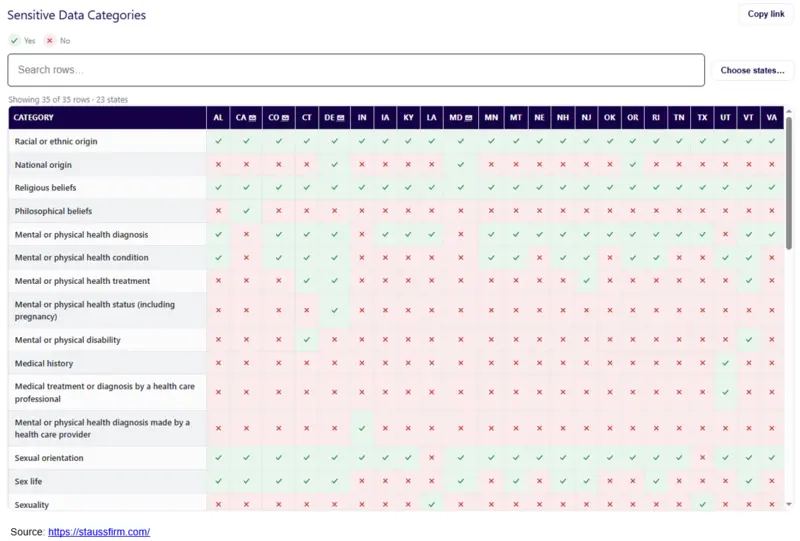Click the checkmark for Philosophical beliefs under CA
Viewport: 800px width, 541px height.
246,211
